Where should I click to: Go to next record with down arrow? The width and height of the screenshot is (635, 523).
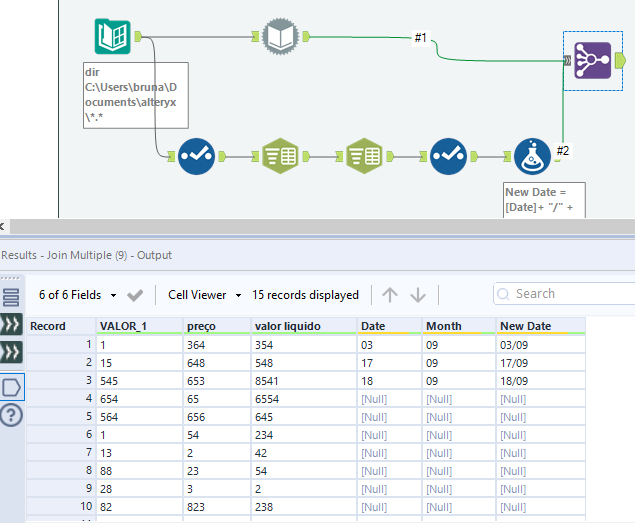418,295
